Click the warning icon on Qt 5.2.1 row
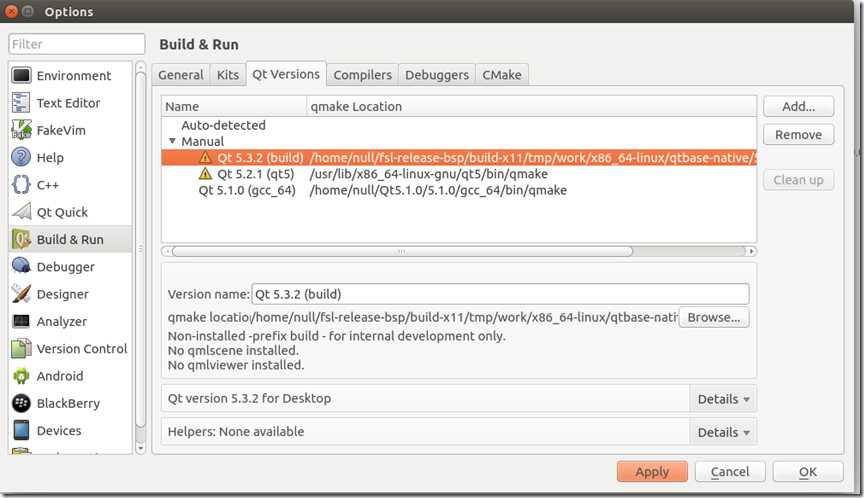Screen dimensions: 864x498 pos(205,174)
